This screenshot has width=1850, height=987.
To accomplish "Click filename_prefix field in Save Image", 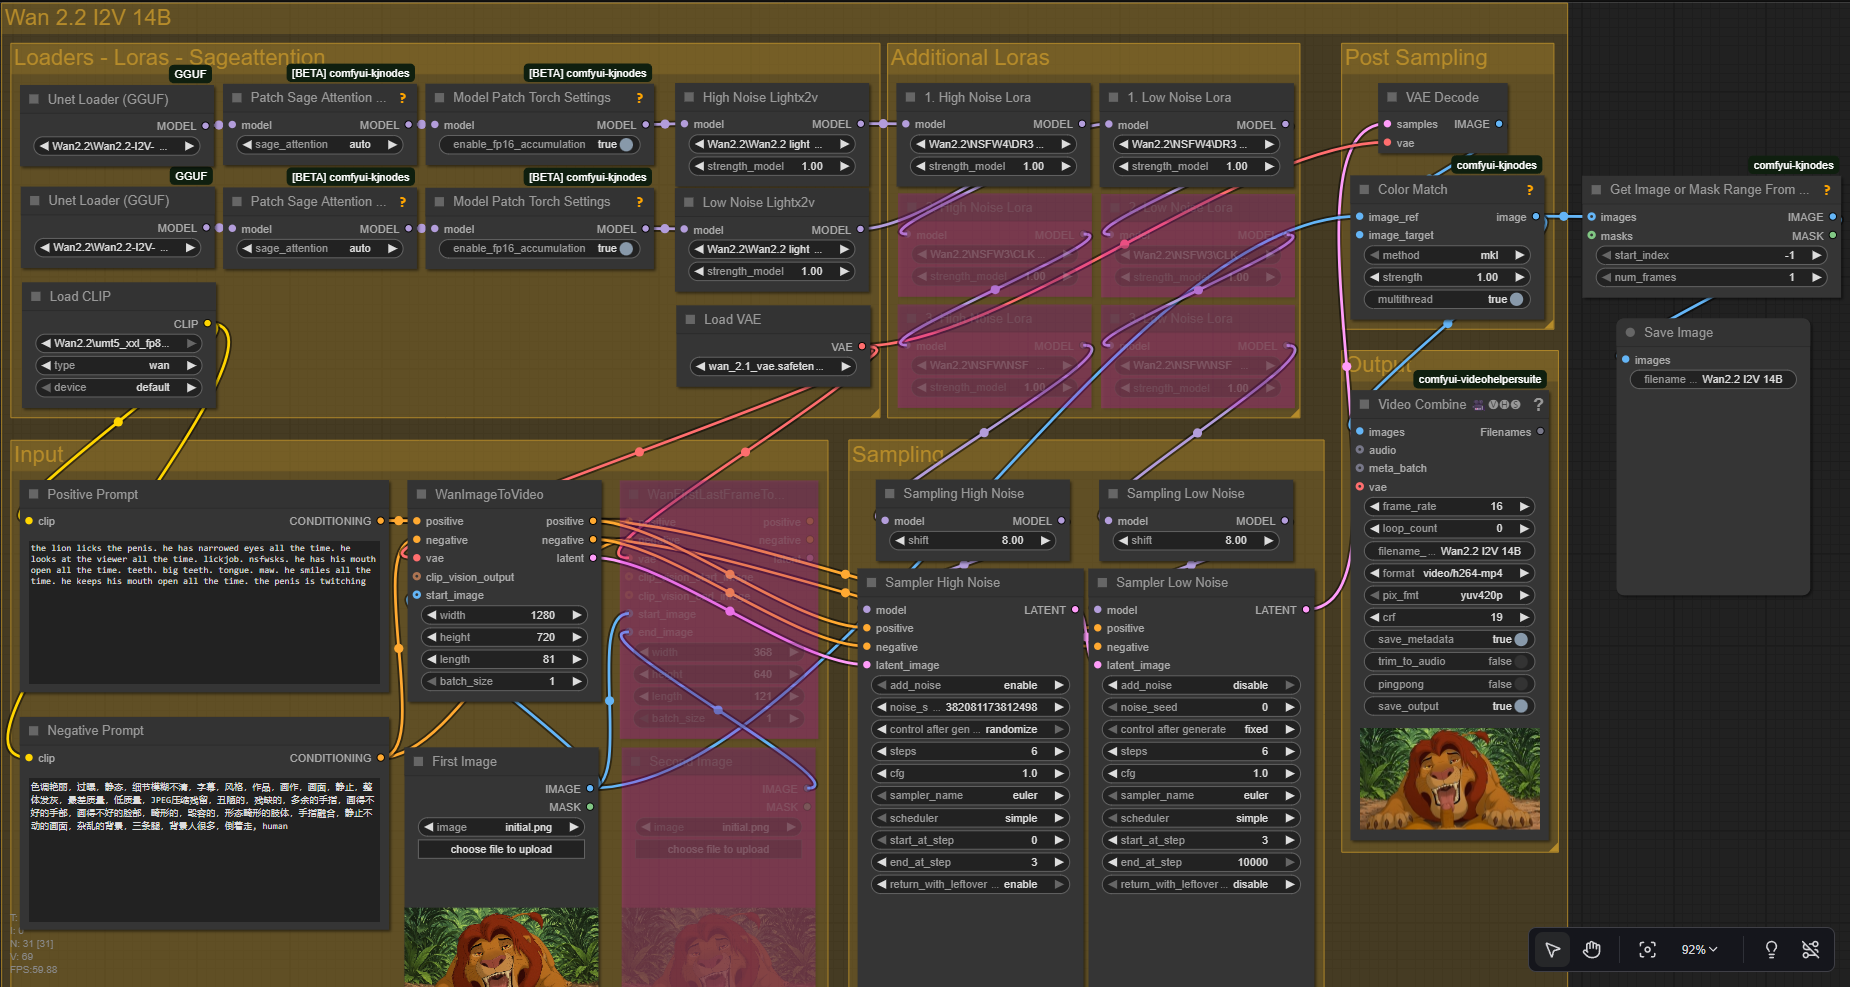I will click(x=1712, y=379).
